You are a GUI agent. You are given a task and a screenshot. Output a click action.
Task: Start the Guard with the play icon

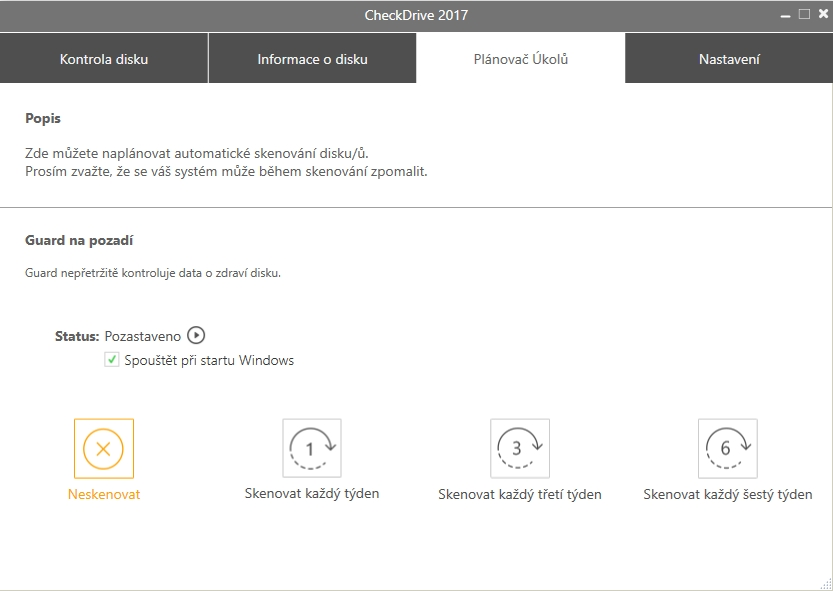[x=196, y=335]
